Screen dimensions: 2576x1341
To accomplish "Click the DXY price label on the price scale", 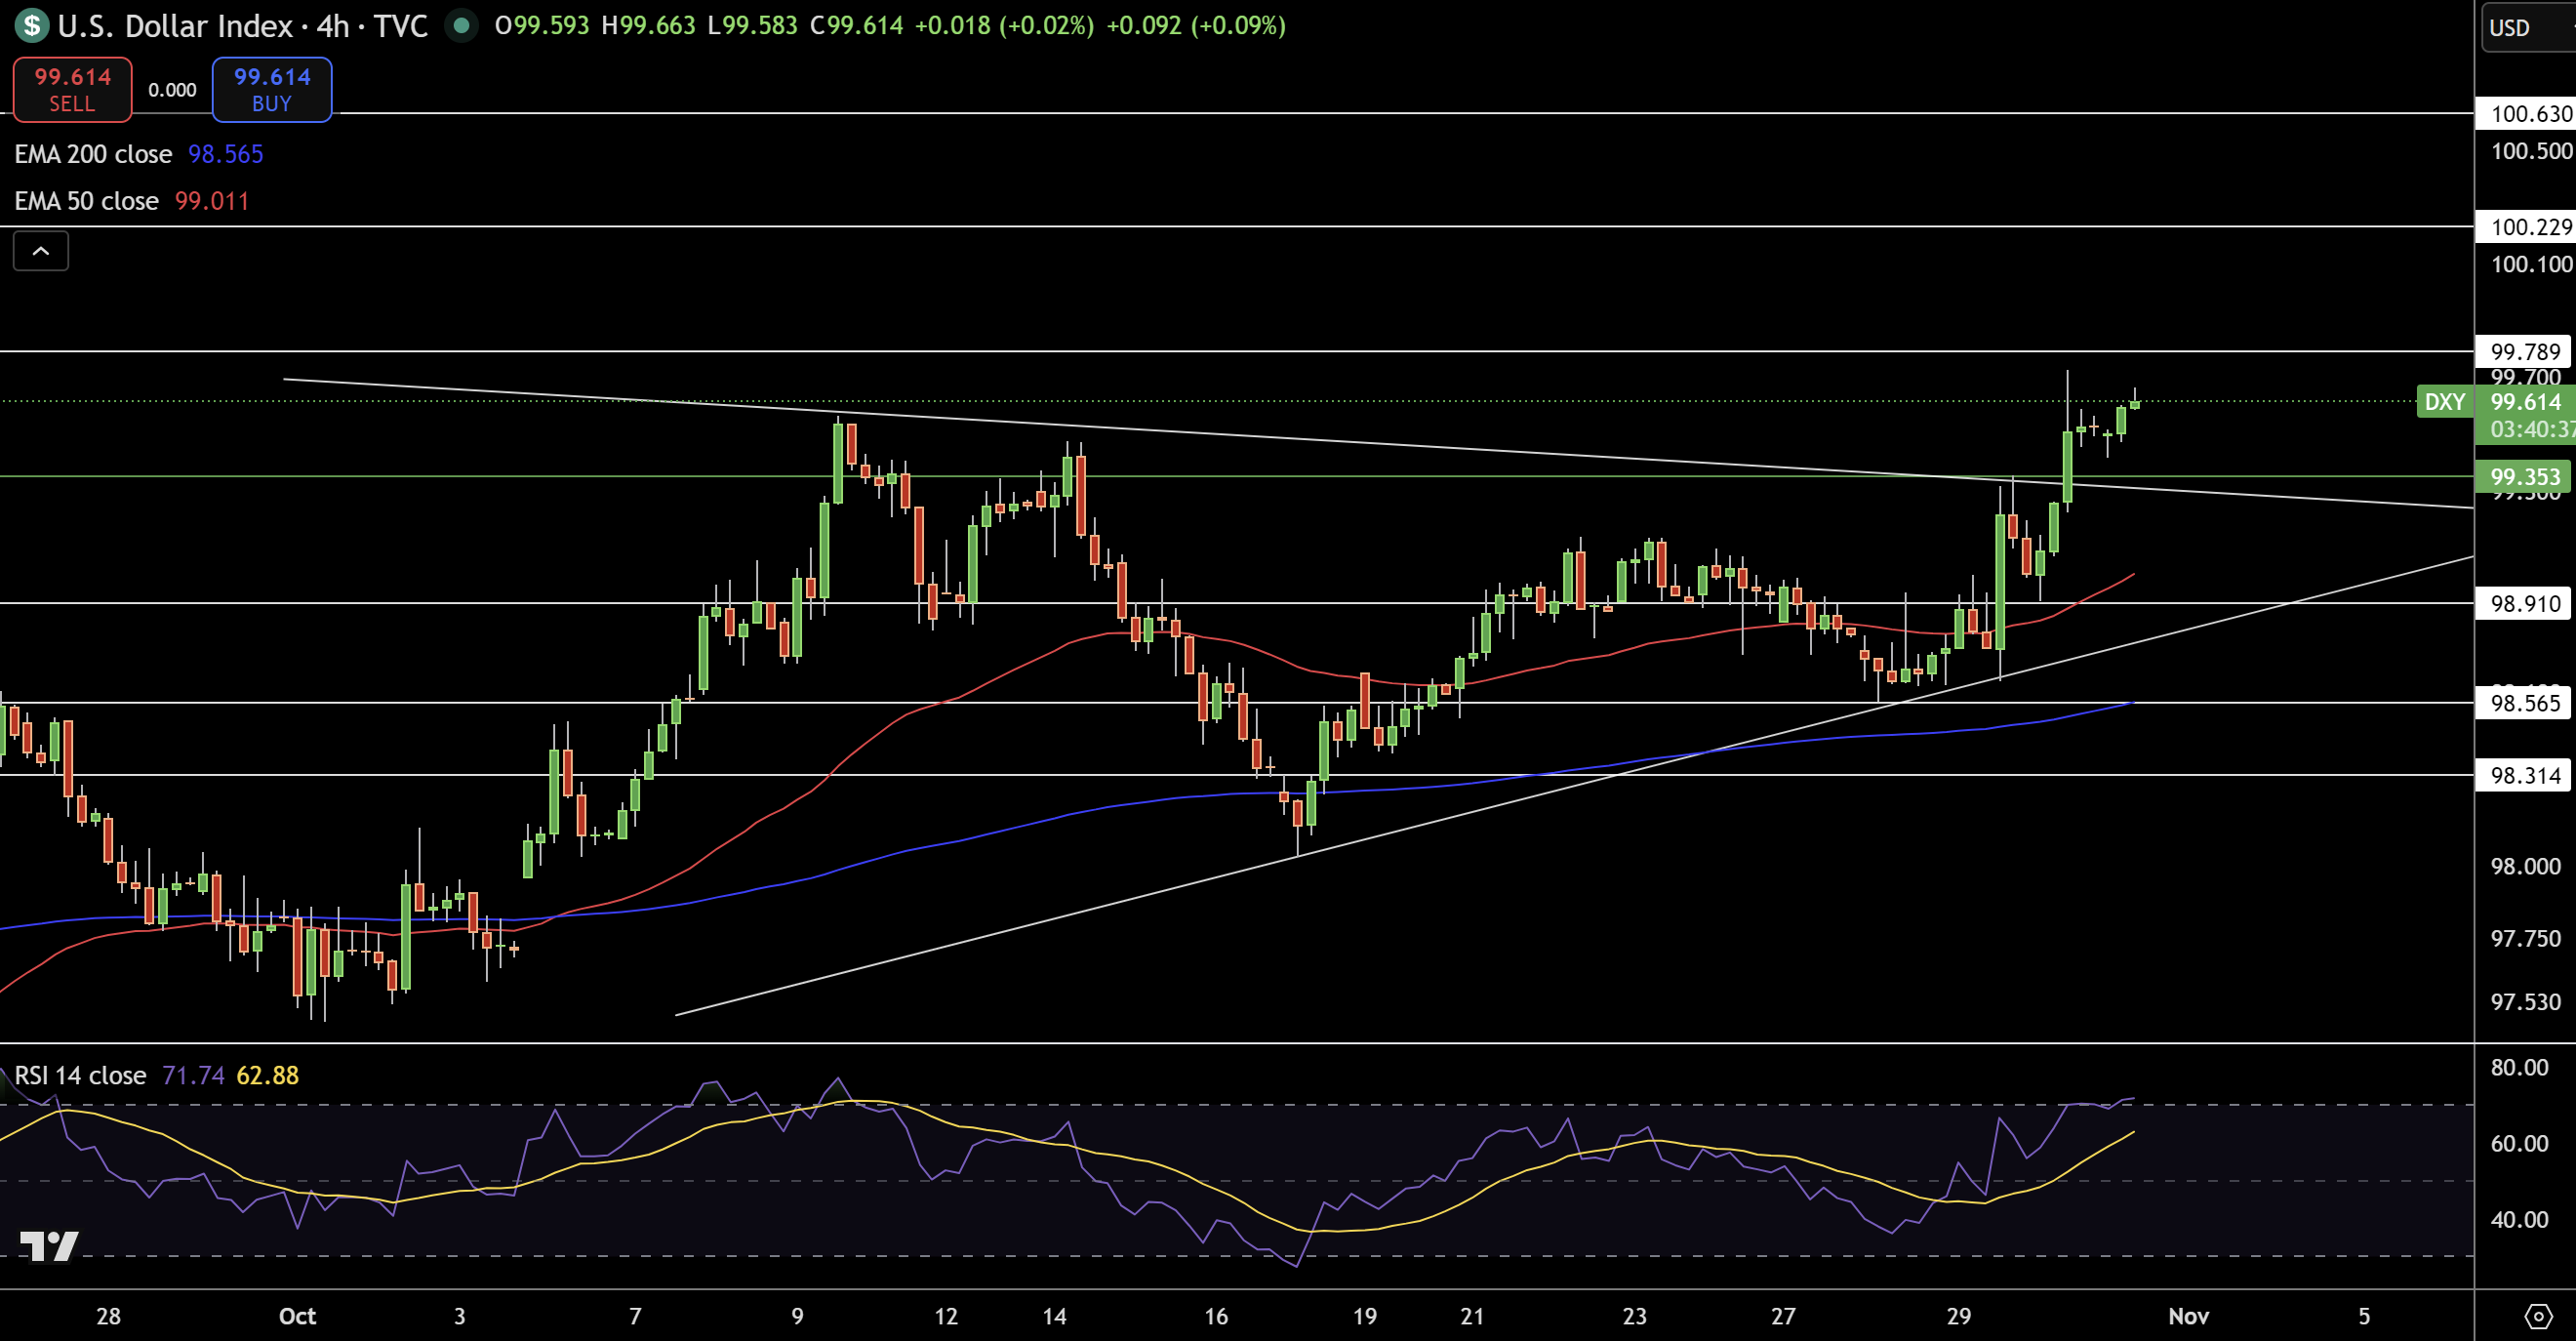I will [2447, 402].
